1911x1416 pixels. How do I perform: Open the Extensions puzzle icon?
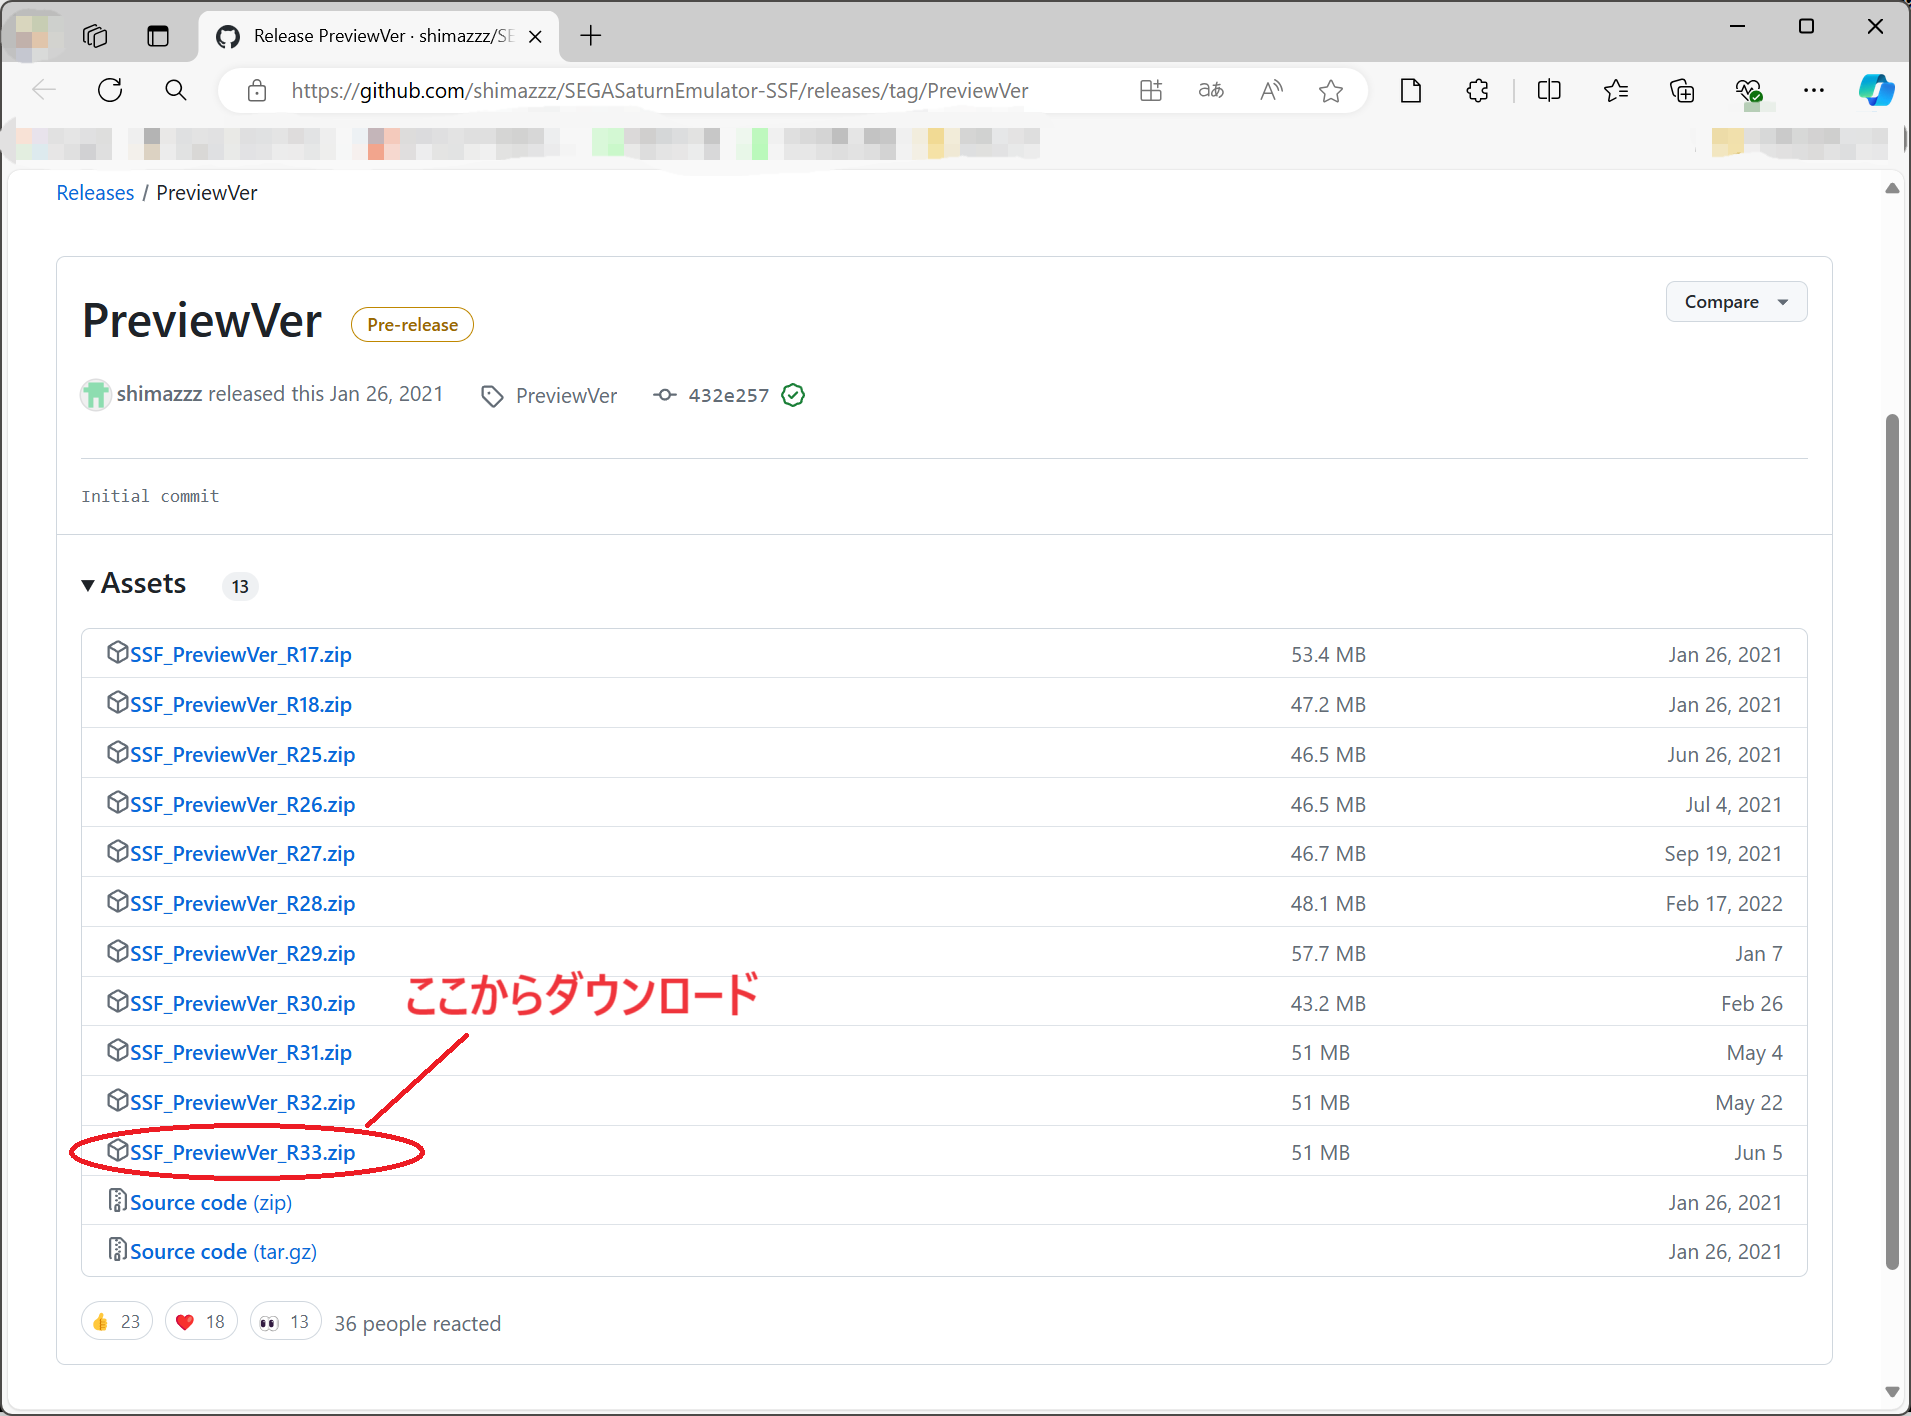point(1477,91)
